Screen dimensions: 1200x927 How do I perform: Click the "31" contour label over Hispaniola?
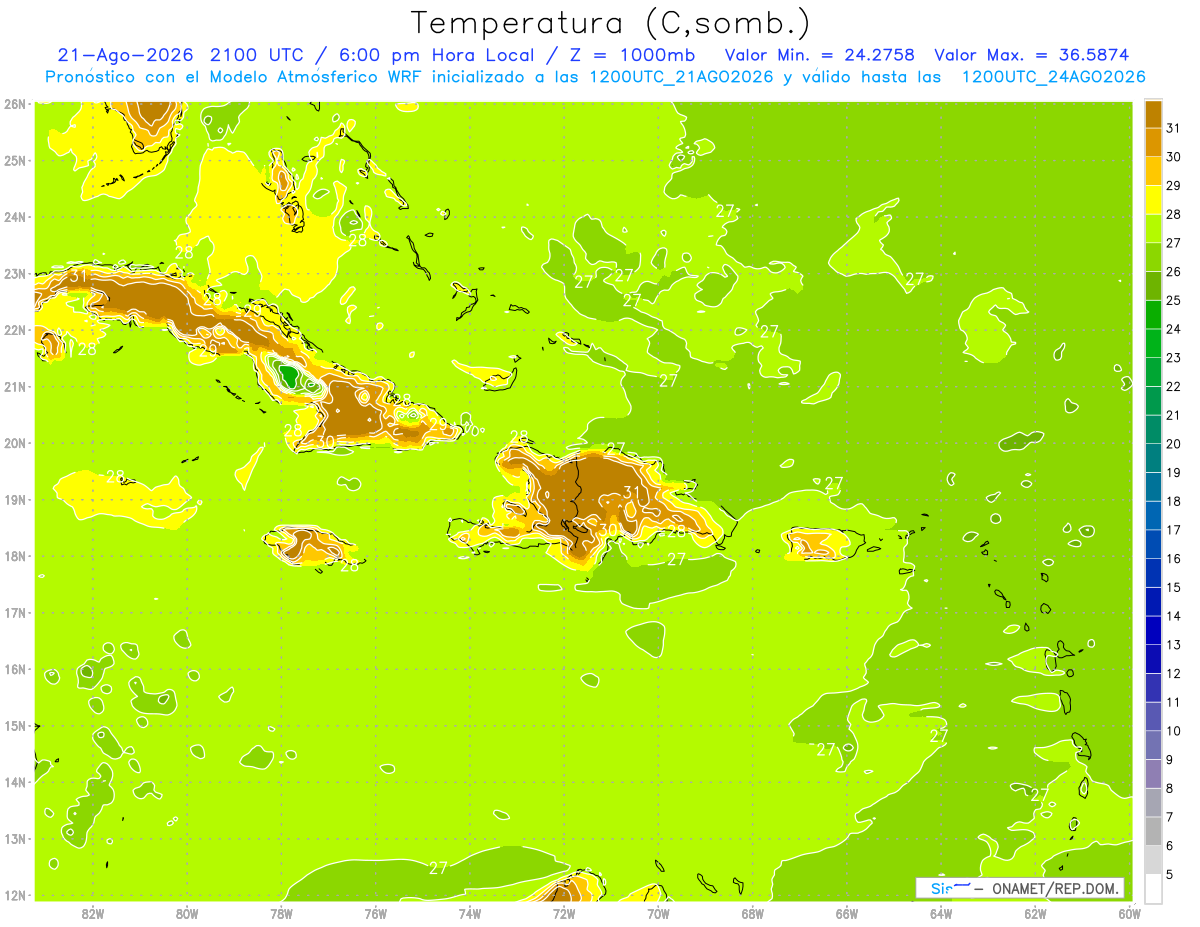click(632, 492)
